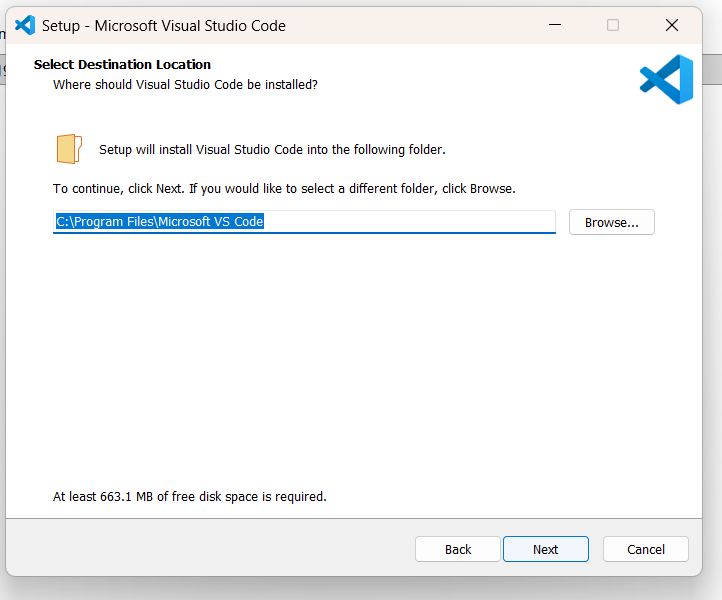Click "Where should Visual Studio Code be installed?" text
The image size is (722, 600).
185,85
